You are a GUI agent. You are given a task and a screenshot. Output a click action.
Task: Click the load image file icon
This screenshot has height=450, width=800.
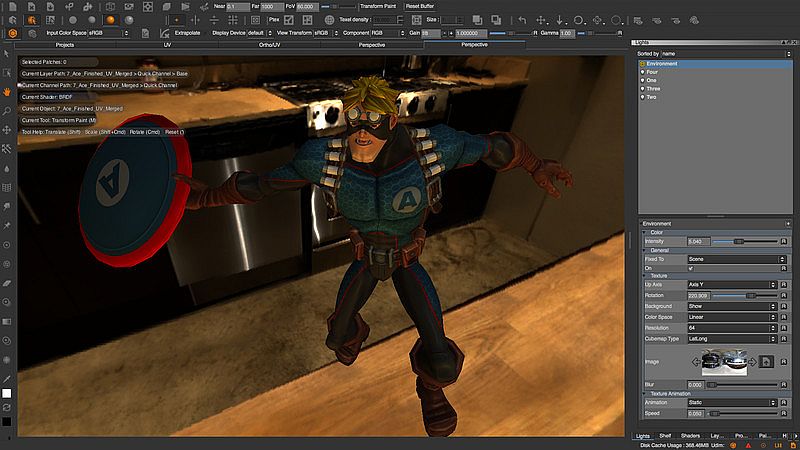765,361
